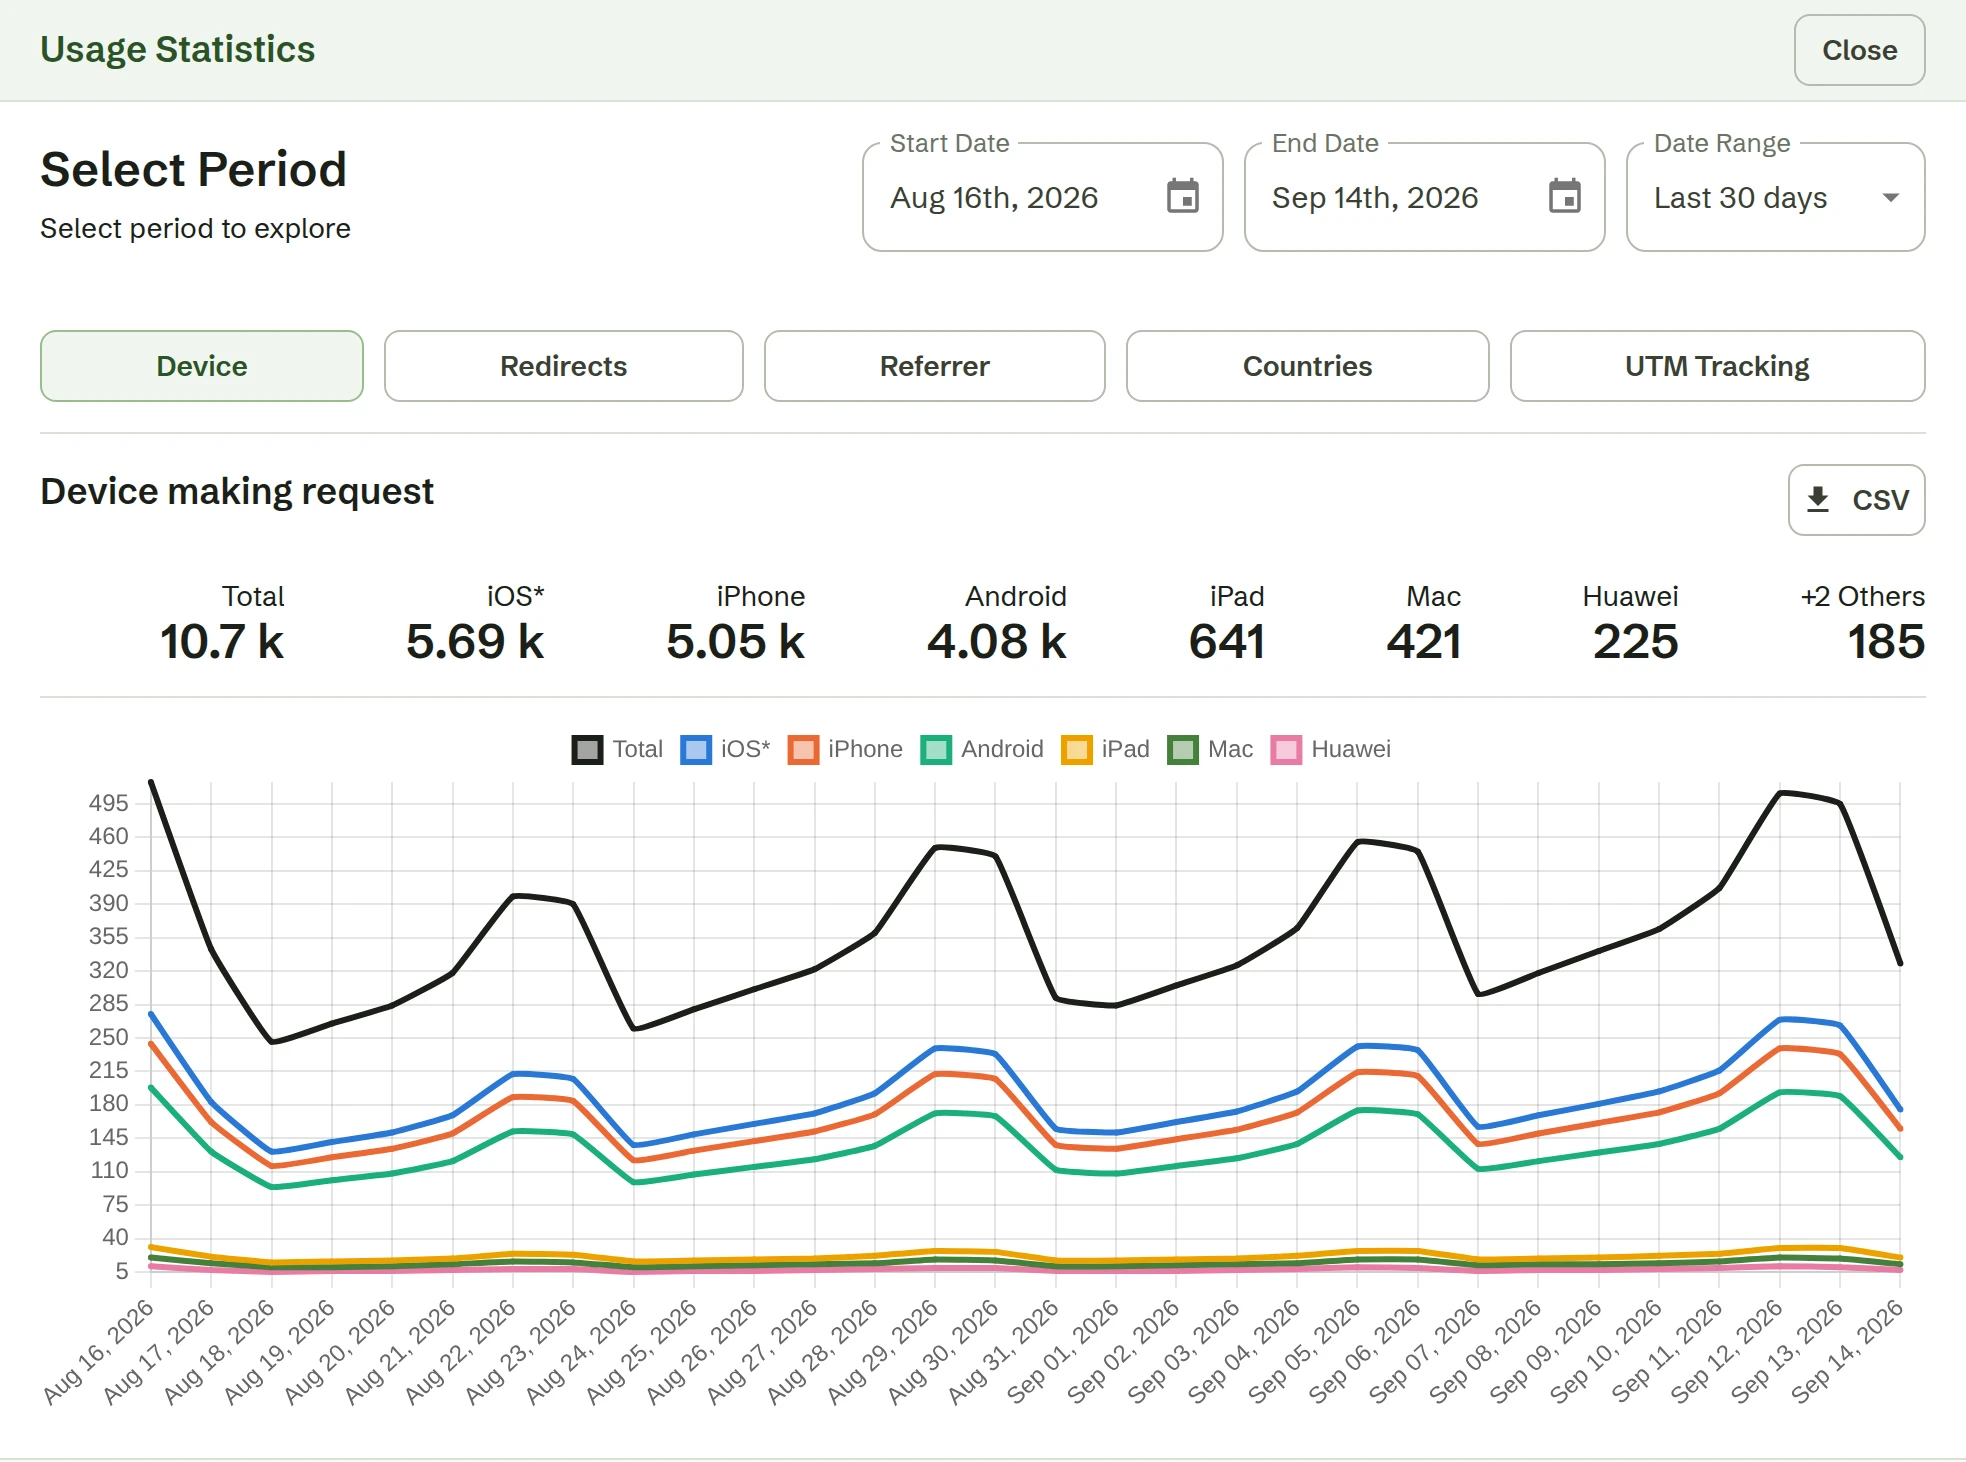Image resolution: width=1966 pixels, height=1462 pixels.
Task: Toggle the iPhone series legend swatch
Action: (803, 749)
